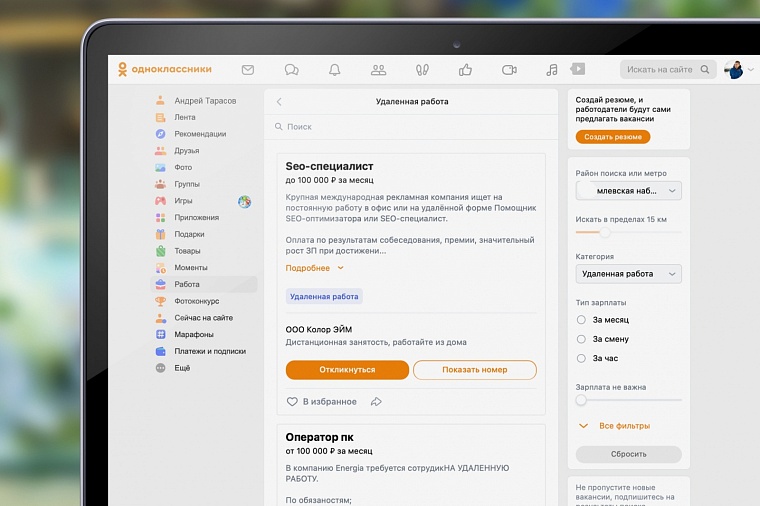The width and height of the screenshot is (760, 506).
Task: Open the video camera icon in header
Action: pyautogui.click(x=509, y=70)
